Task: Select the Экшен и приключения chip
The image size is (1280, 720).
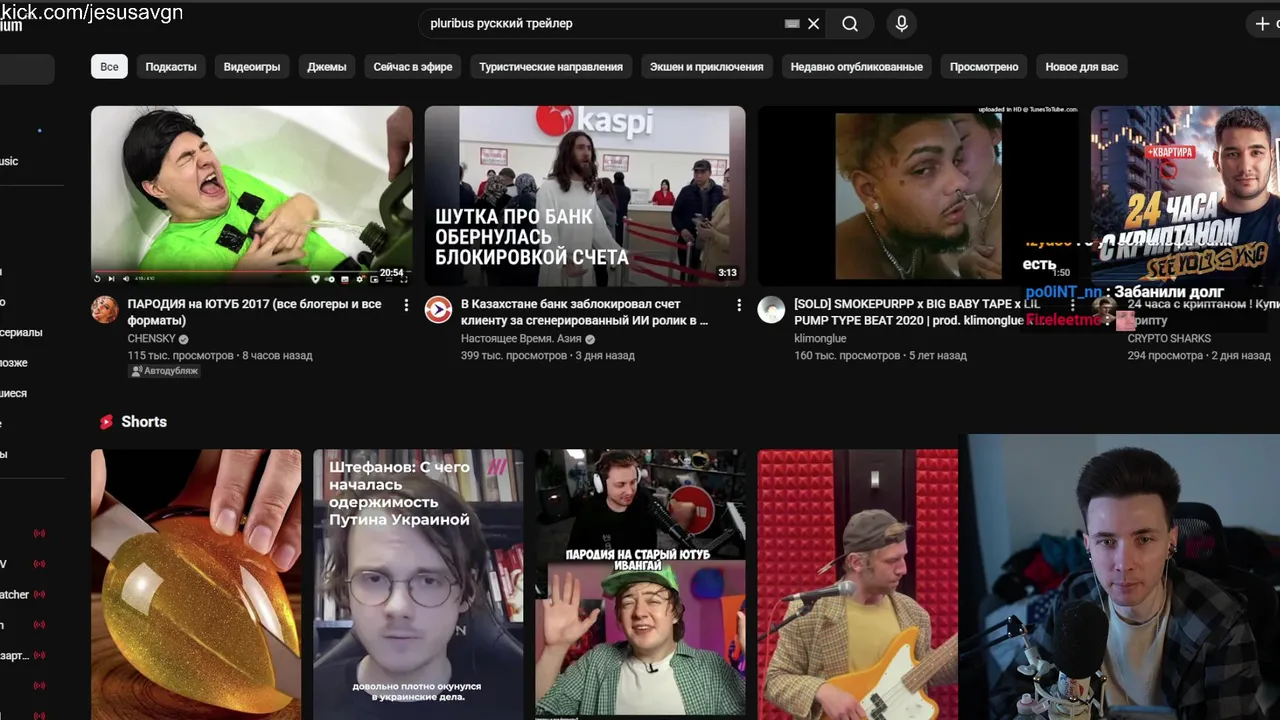Action: 706,67
